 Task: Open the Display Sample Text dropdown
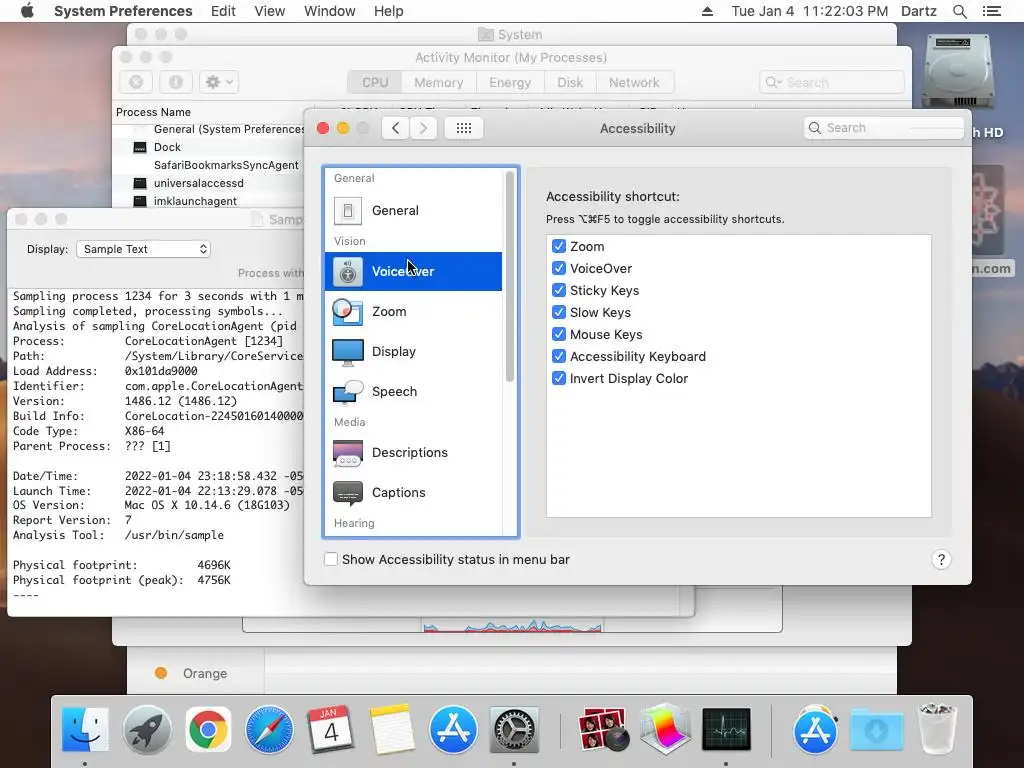(144, 249)
